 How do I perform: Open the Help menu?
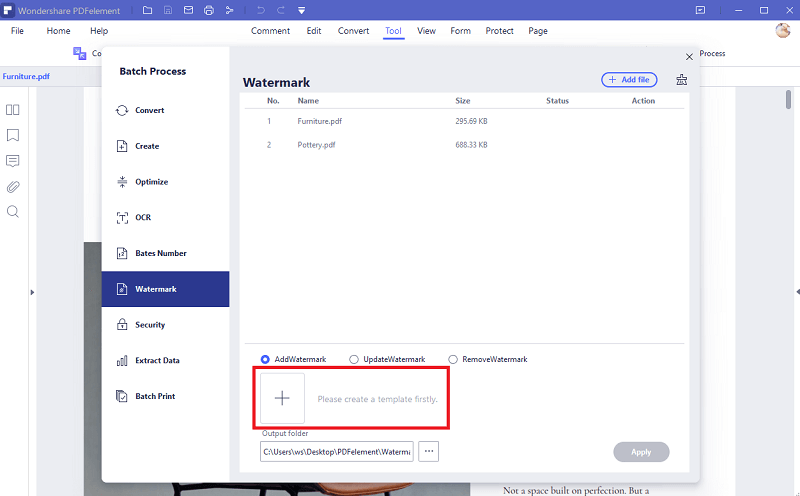(x=99, y=31)
